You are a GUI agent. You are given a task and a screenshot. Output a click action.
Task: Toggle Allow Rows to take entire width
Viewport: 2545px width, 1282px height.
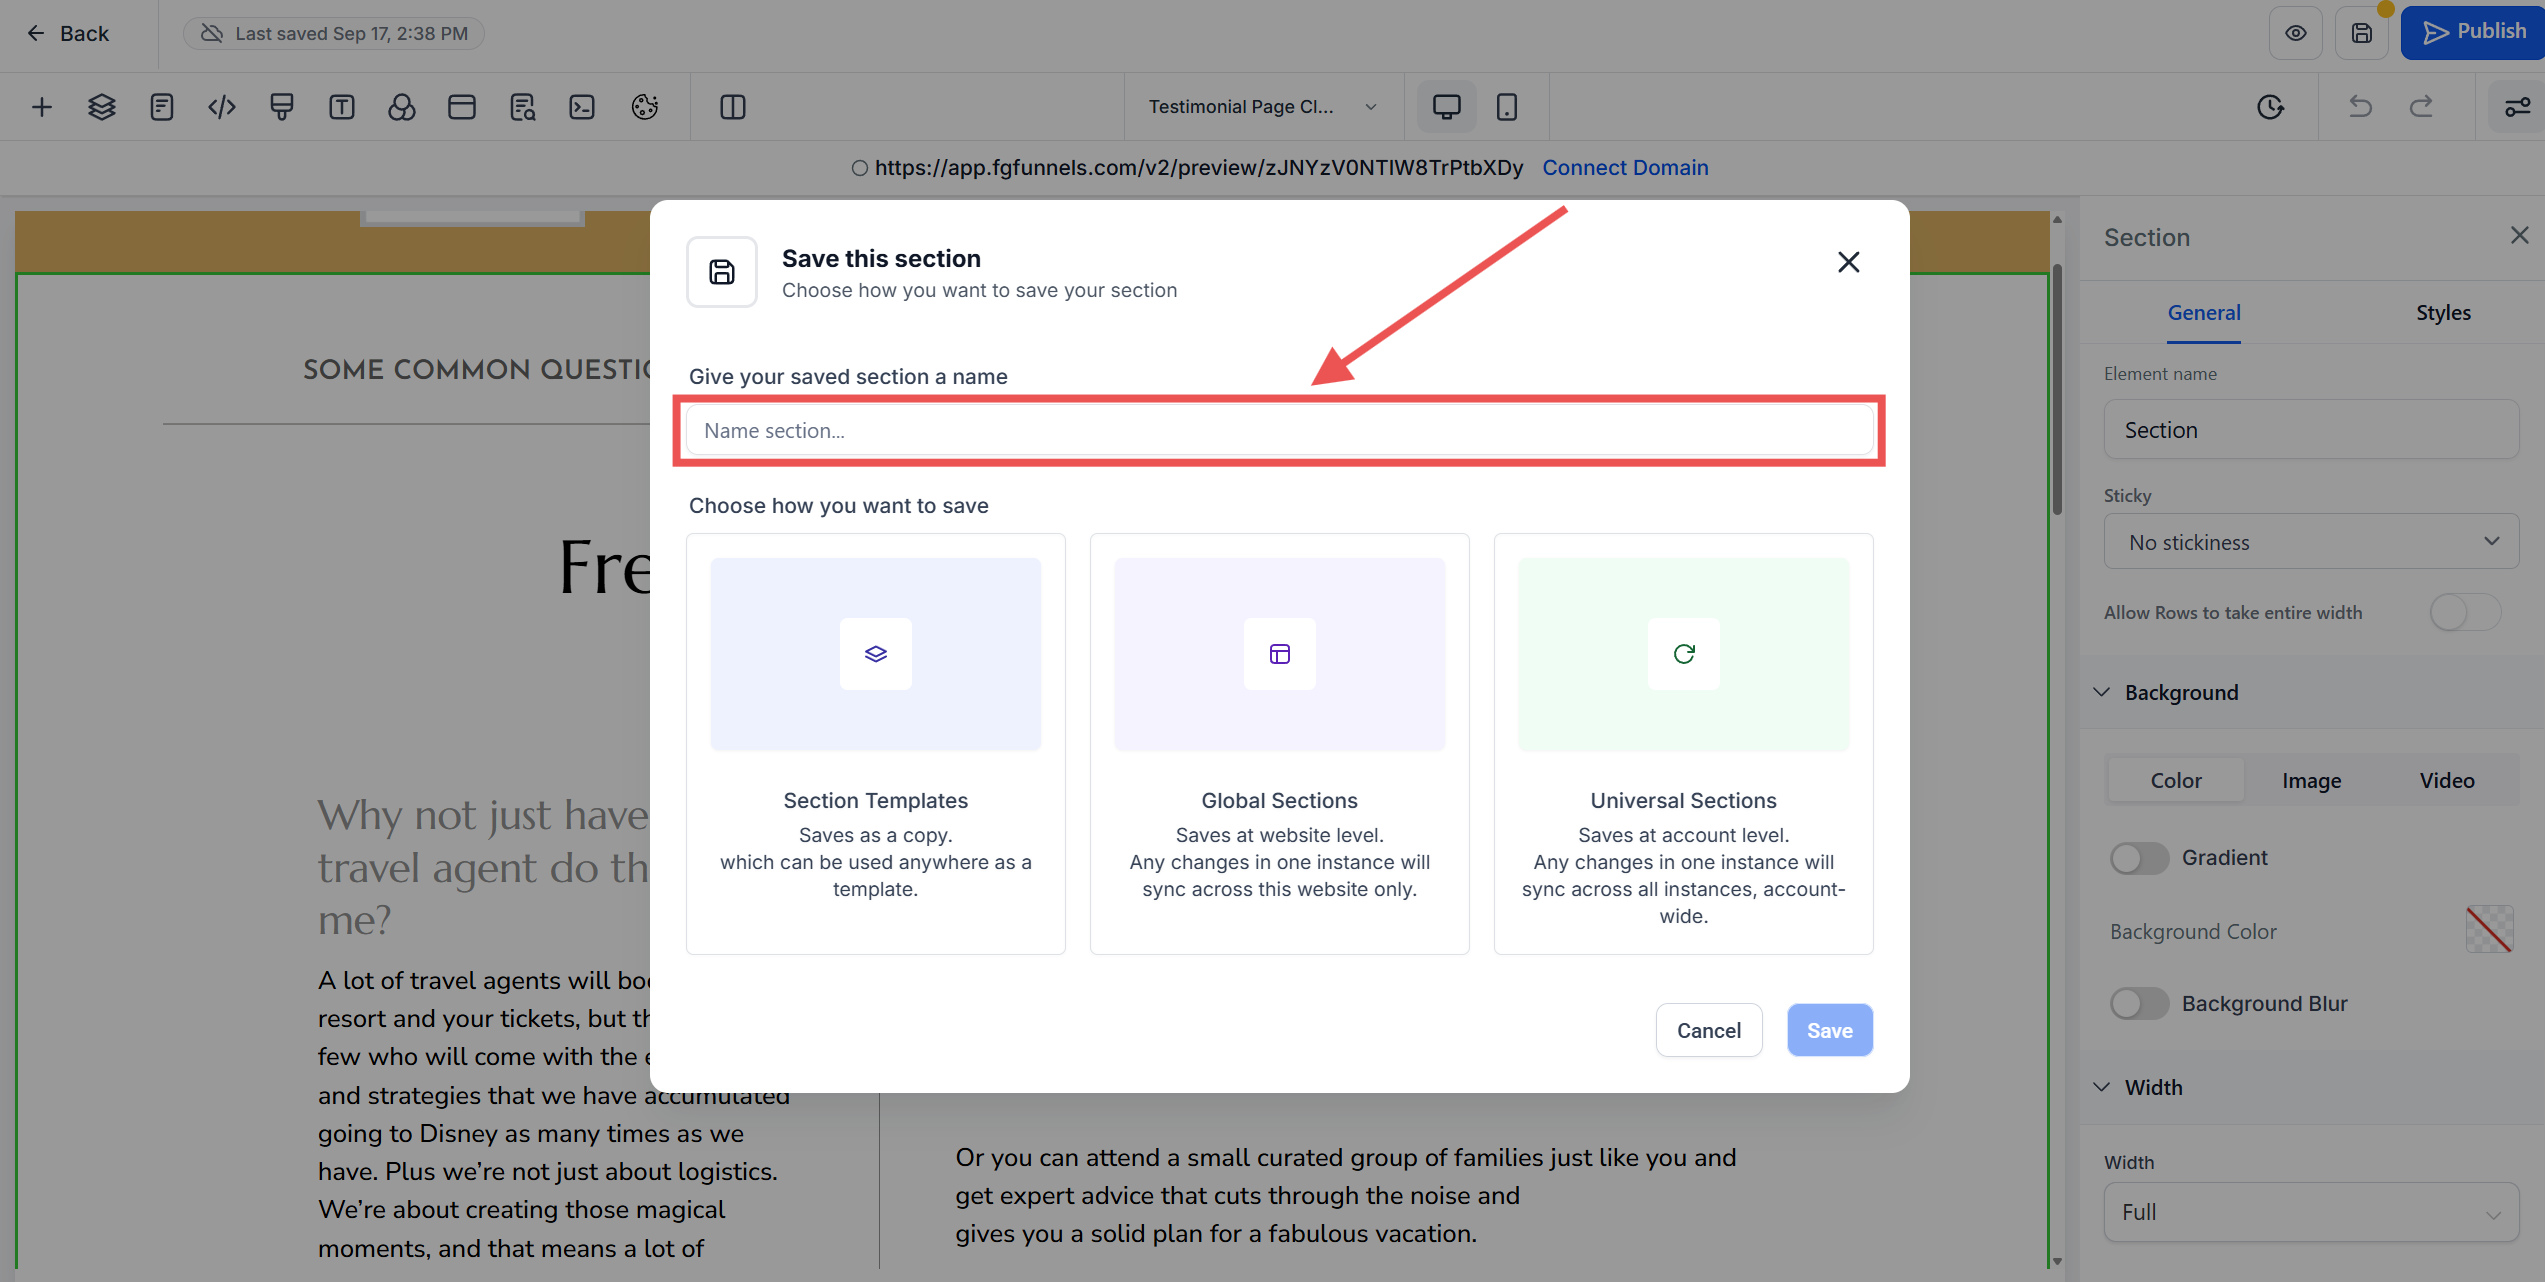coord(2464,612)
